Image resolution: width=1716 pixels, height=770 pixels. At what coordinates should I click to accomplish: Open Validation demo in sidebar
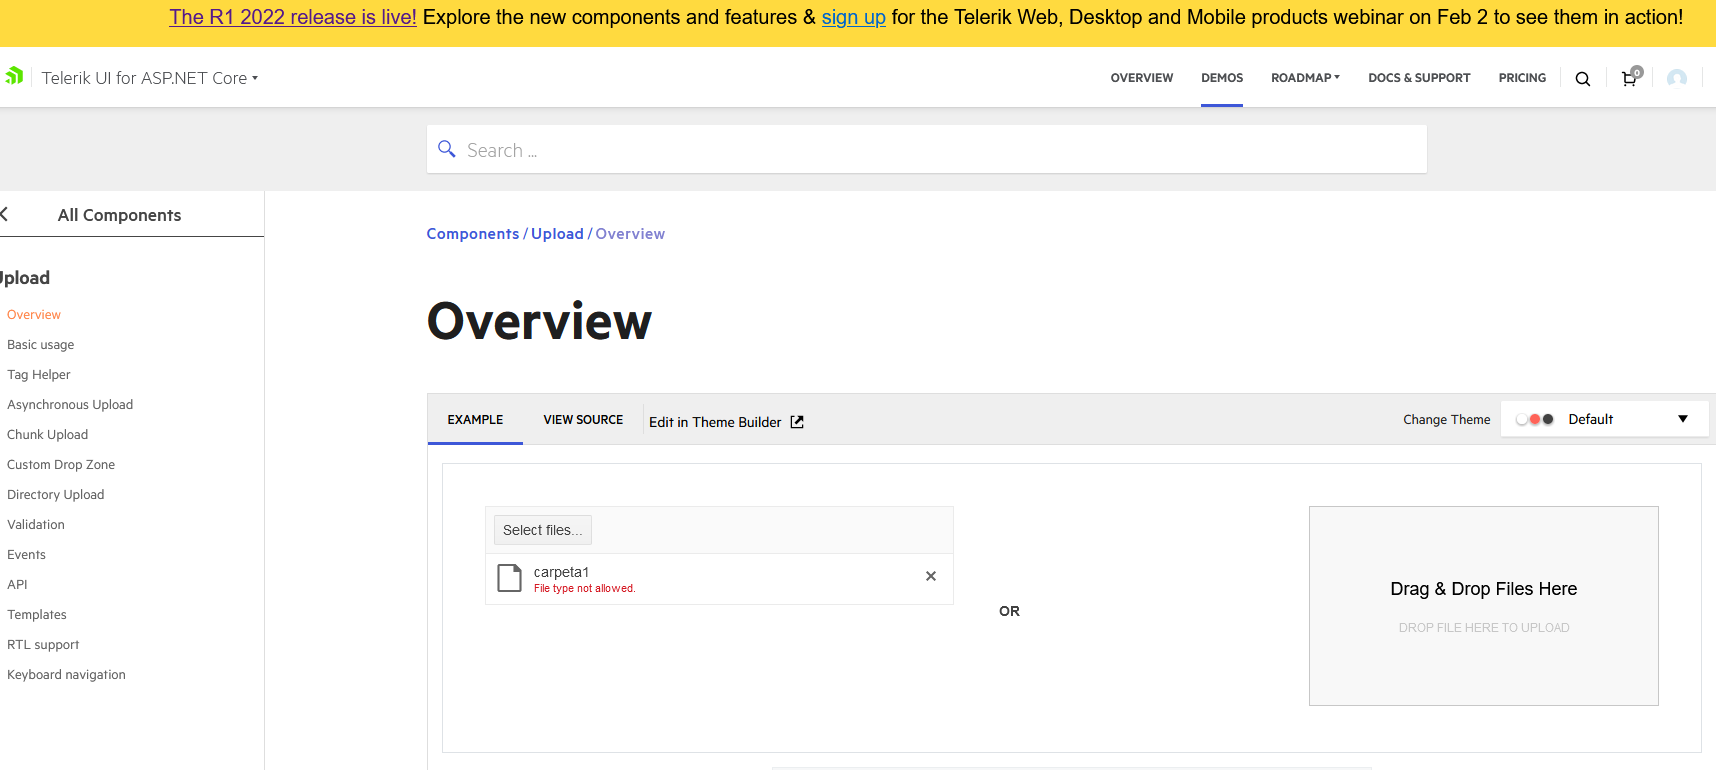(36, 525)
